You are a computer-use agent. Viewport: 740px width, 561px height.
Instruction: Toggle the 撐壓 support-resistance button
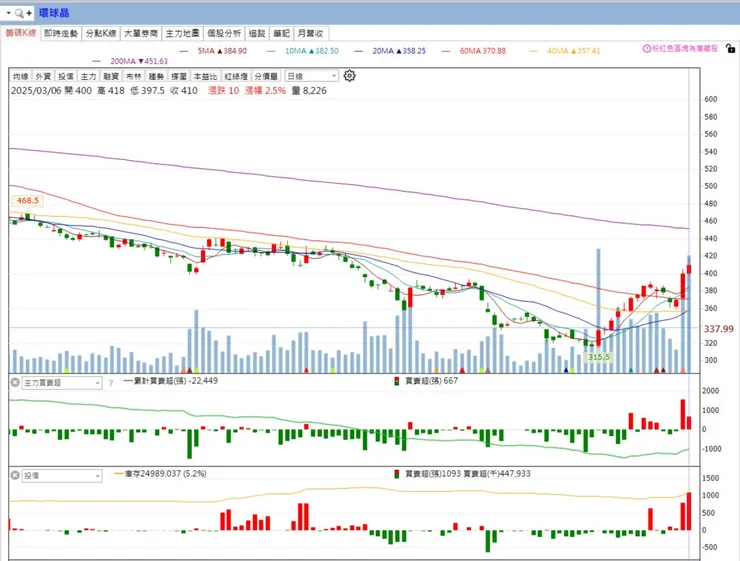tap(179, 76)
